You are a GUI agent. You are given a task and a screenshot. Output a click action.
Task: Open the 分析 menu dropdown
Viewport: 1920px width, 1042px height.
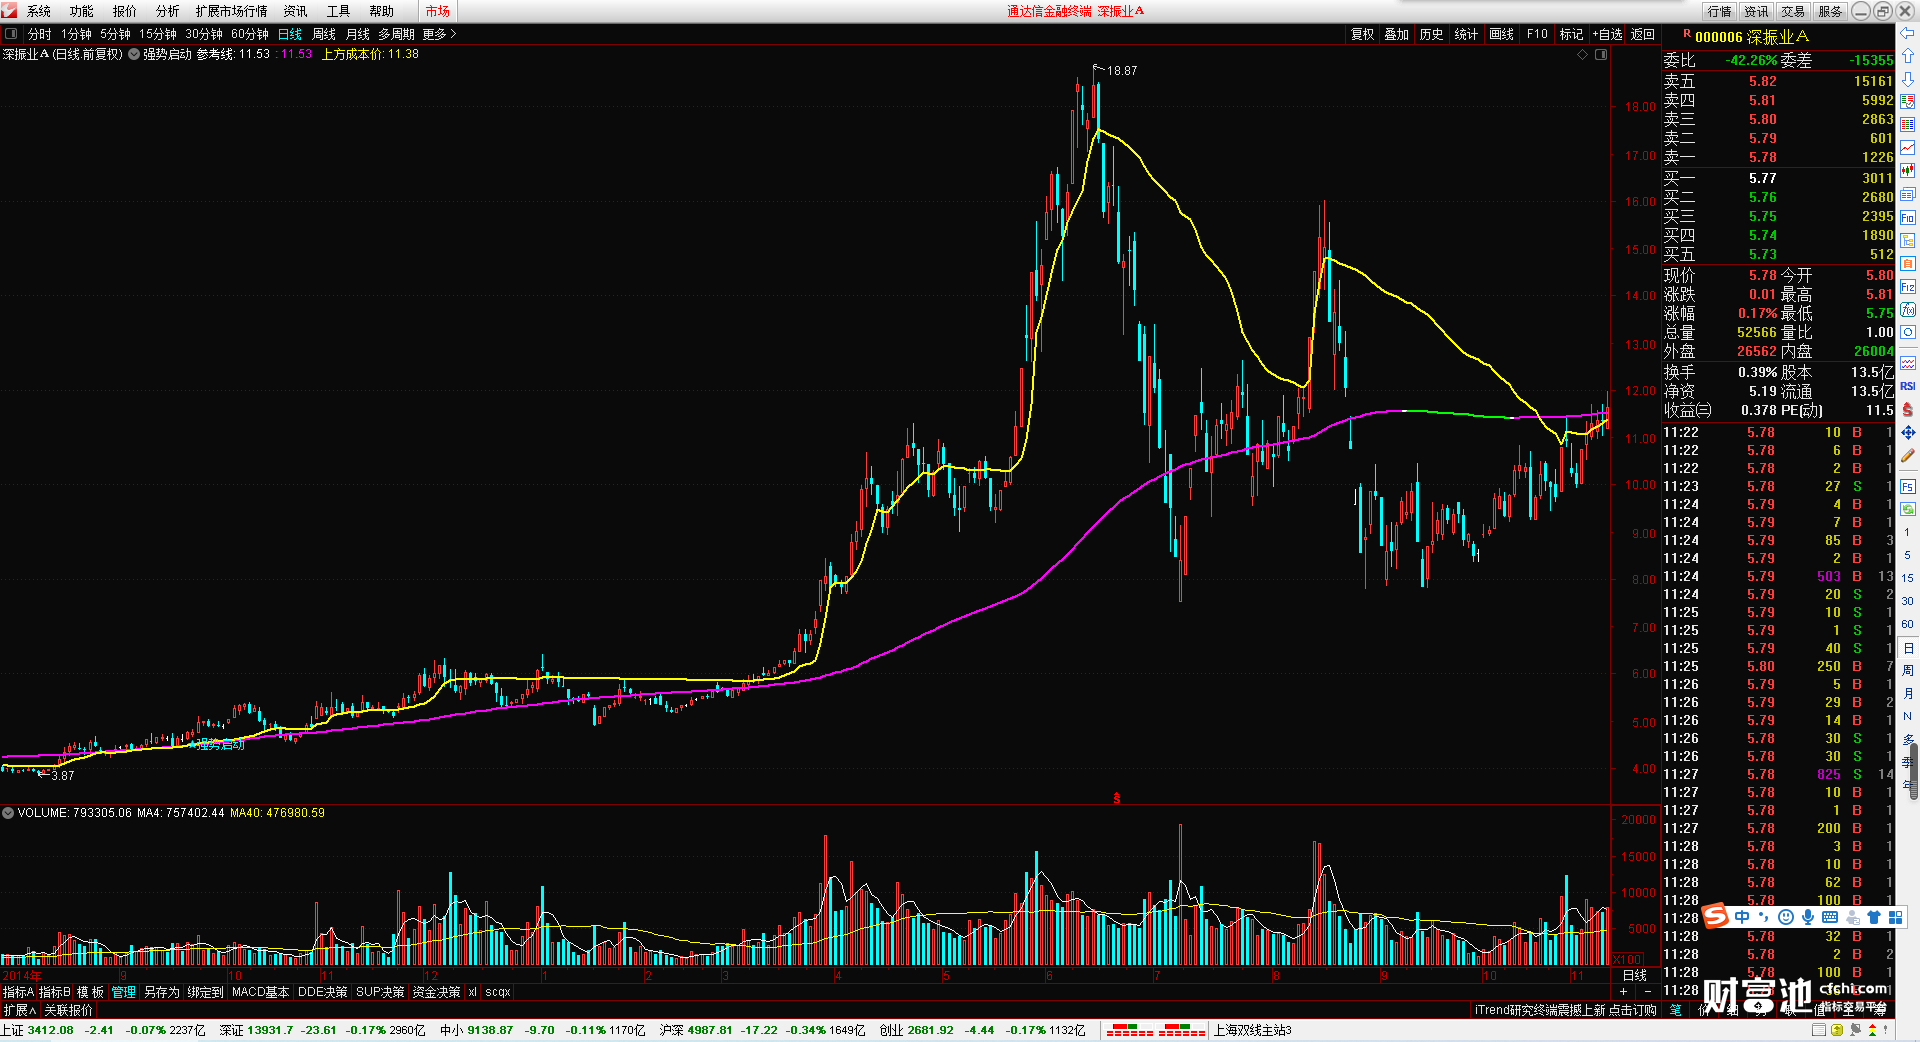(168, 11)
